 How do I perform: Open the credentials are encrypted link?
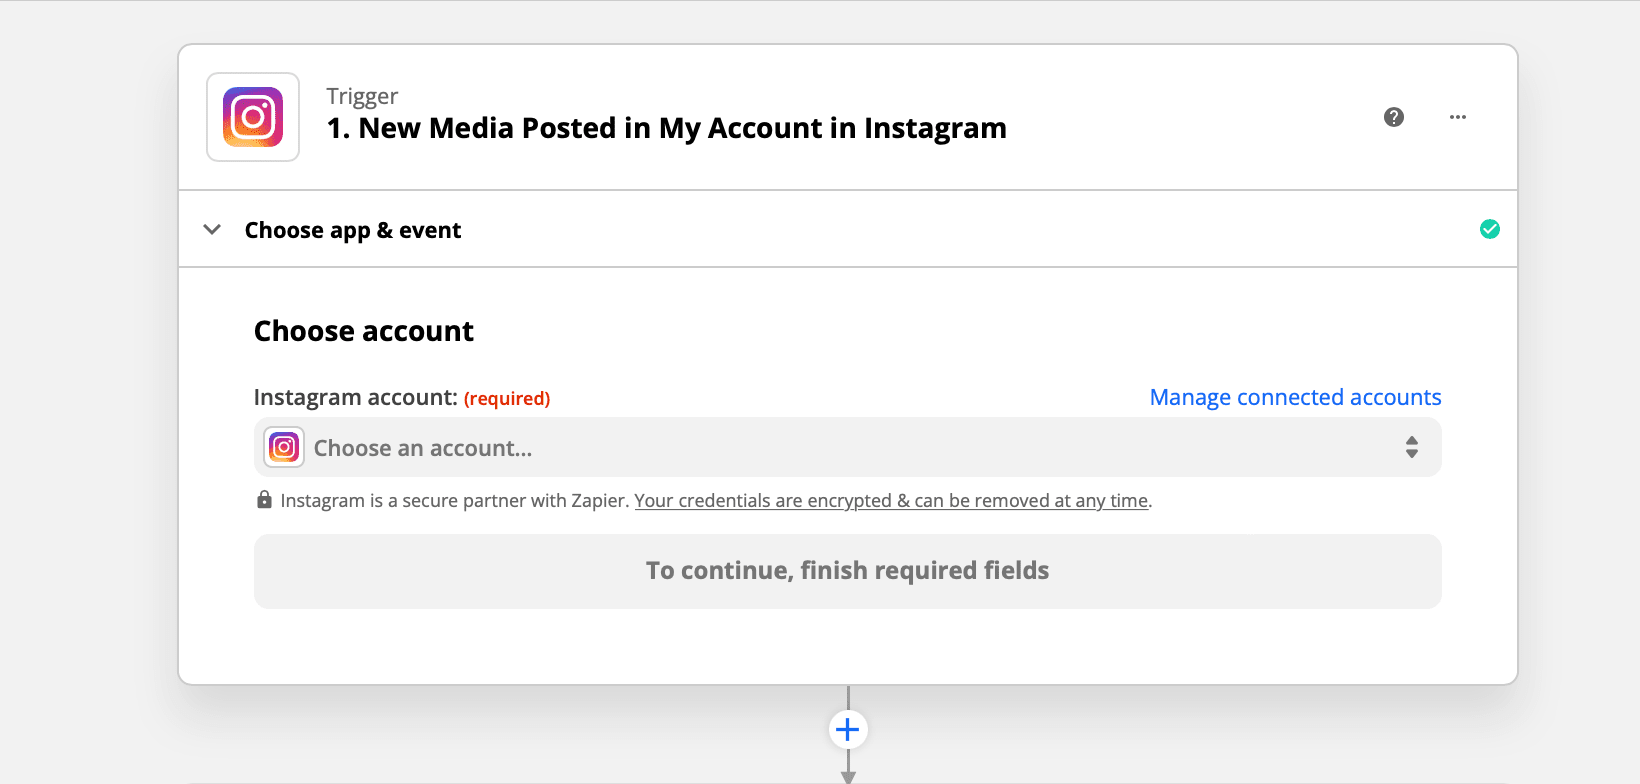click(x=891, y=500)
